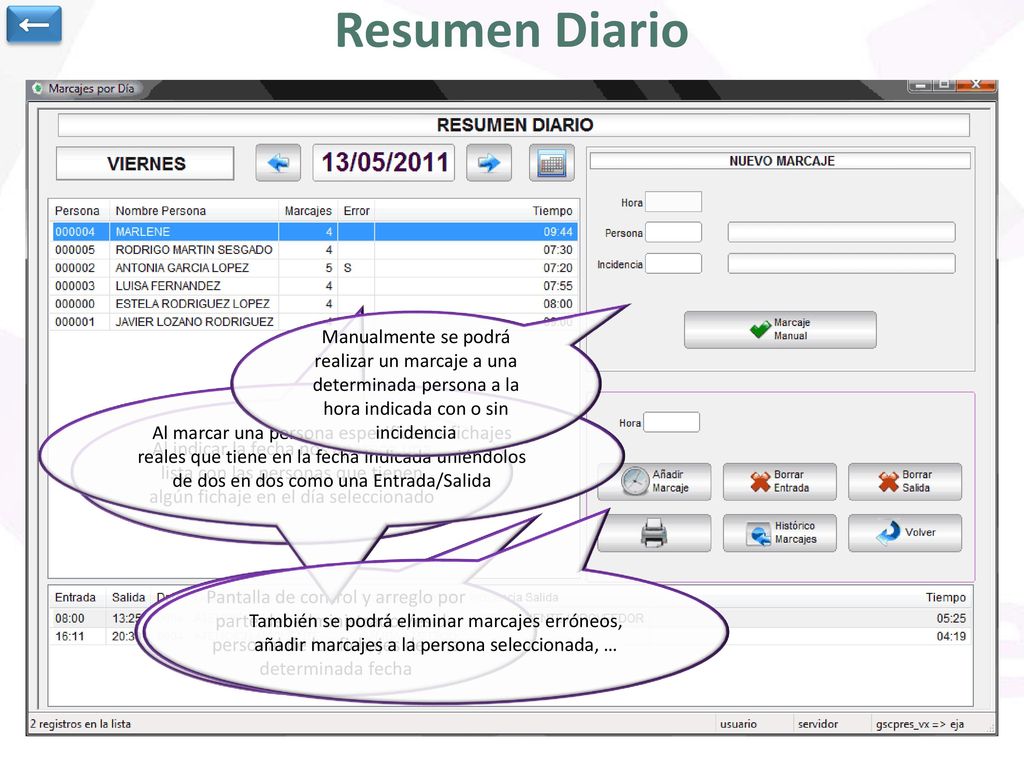Click the Marcaje Manual button
1024x768 pixels.
pyautogui.click(x=780, y=329)
